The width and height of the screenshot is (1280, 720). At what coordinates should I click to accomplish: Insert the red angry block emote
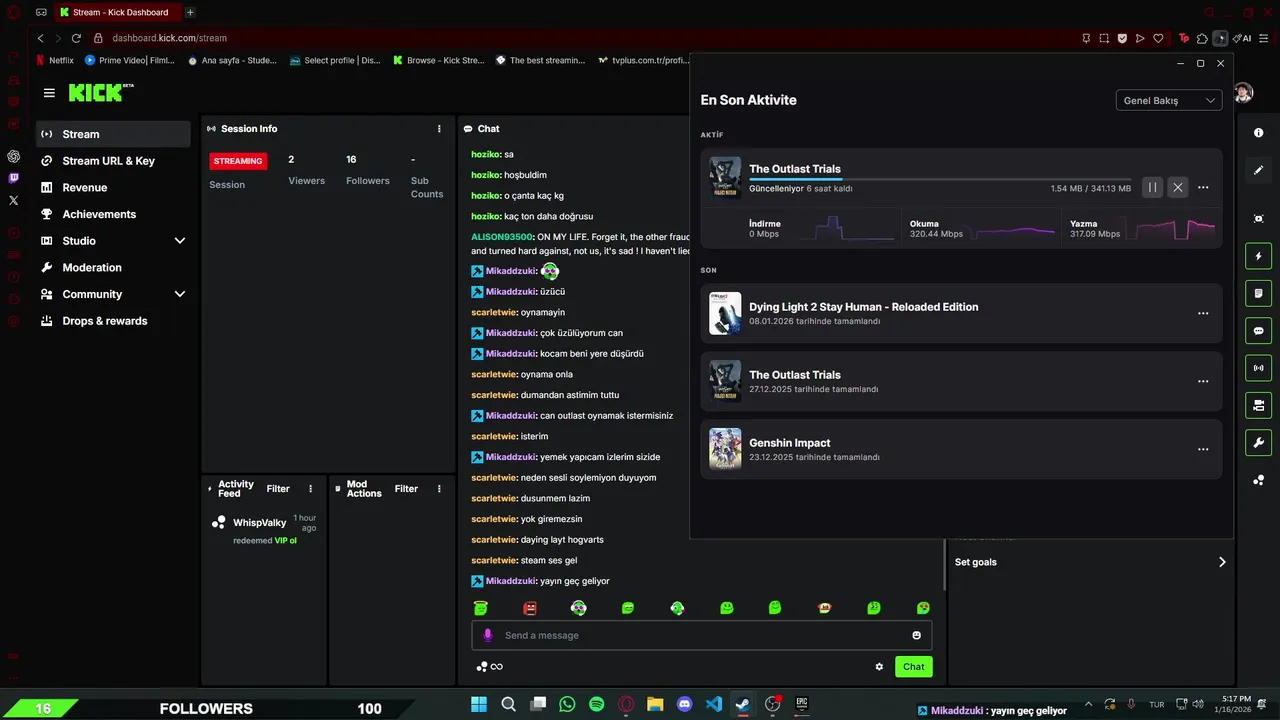coord(530,608)
